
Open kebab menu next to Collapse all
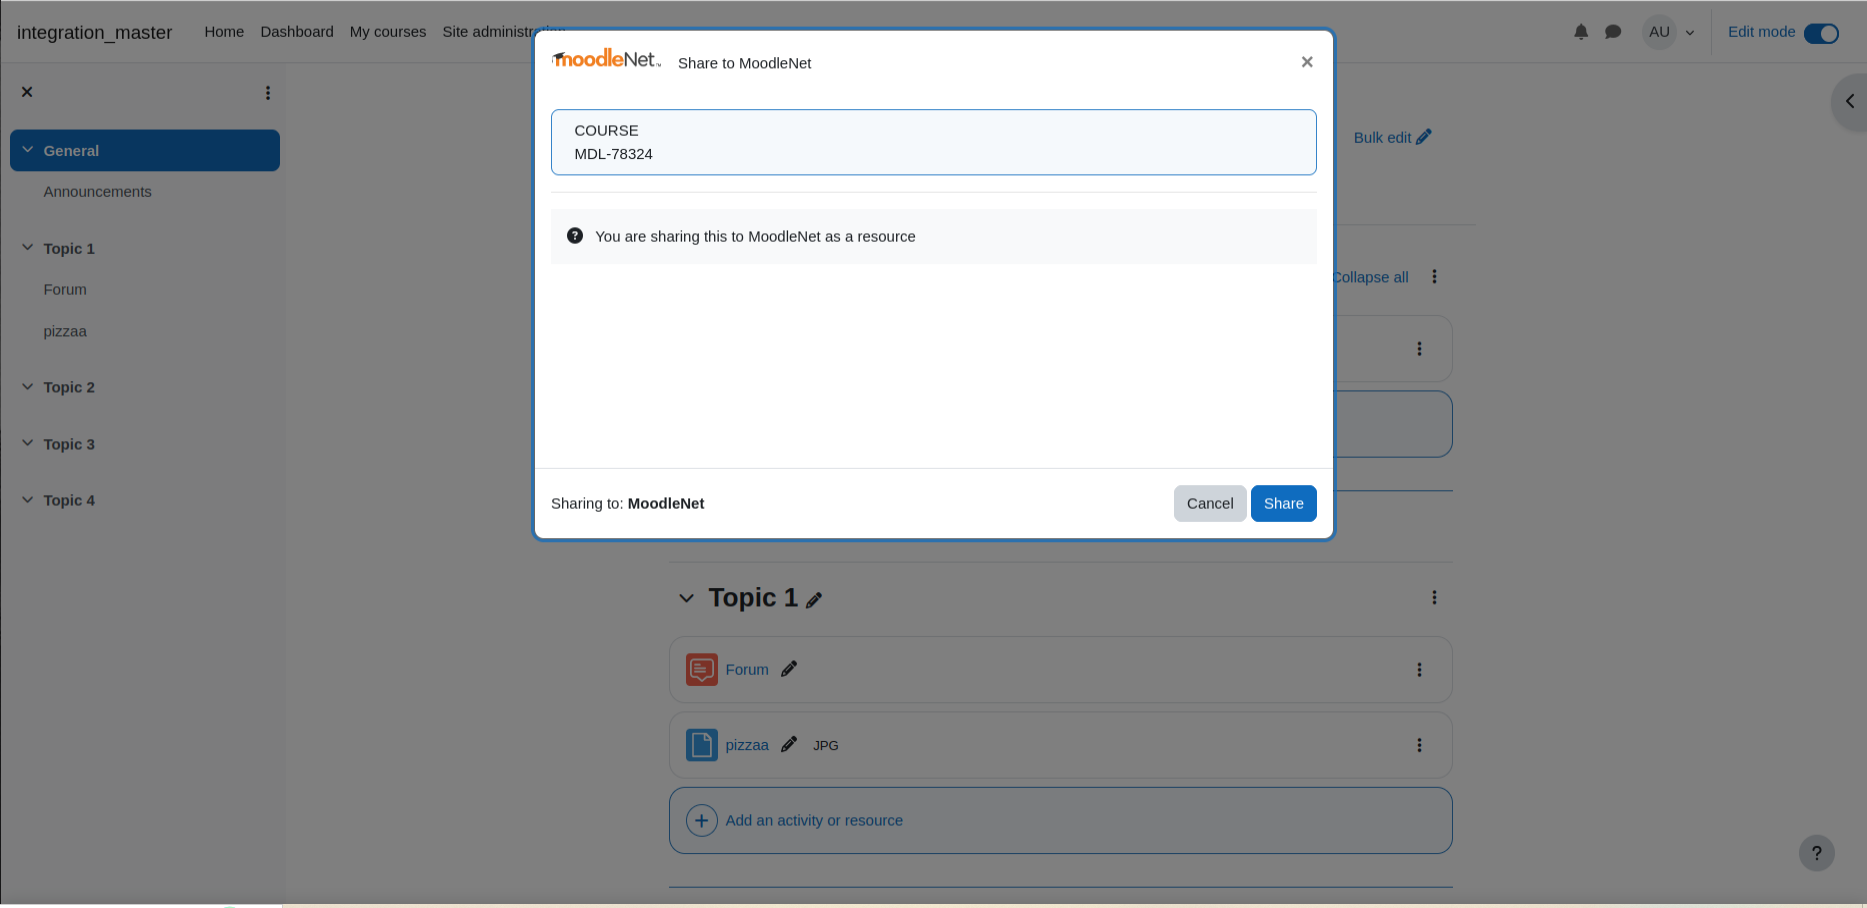point(1434,277)
